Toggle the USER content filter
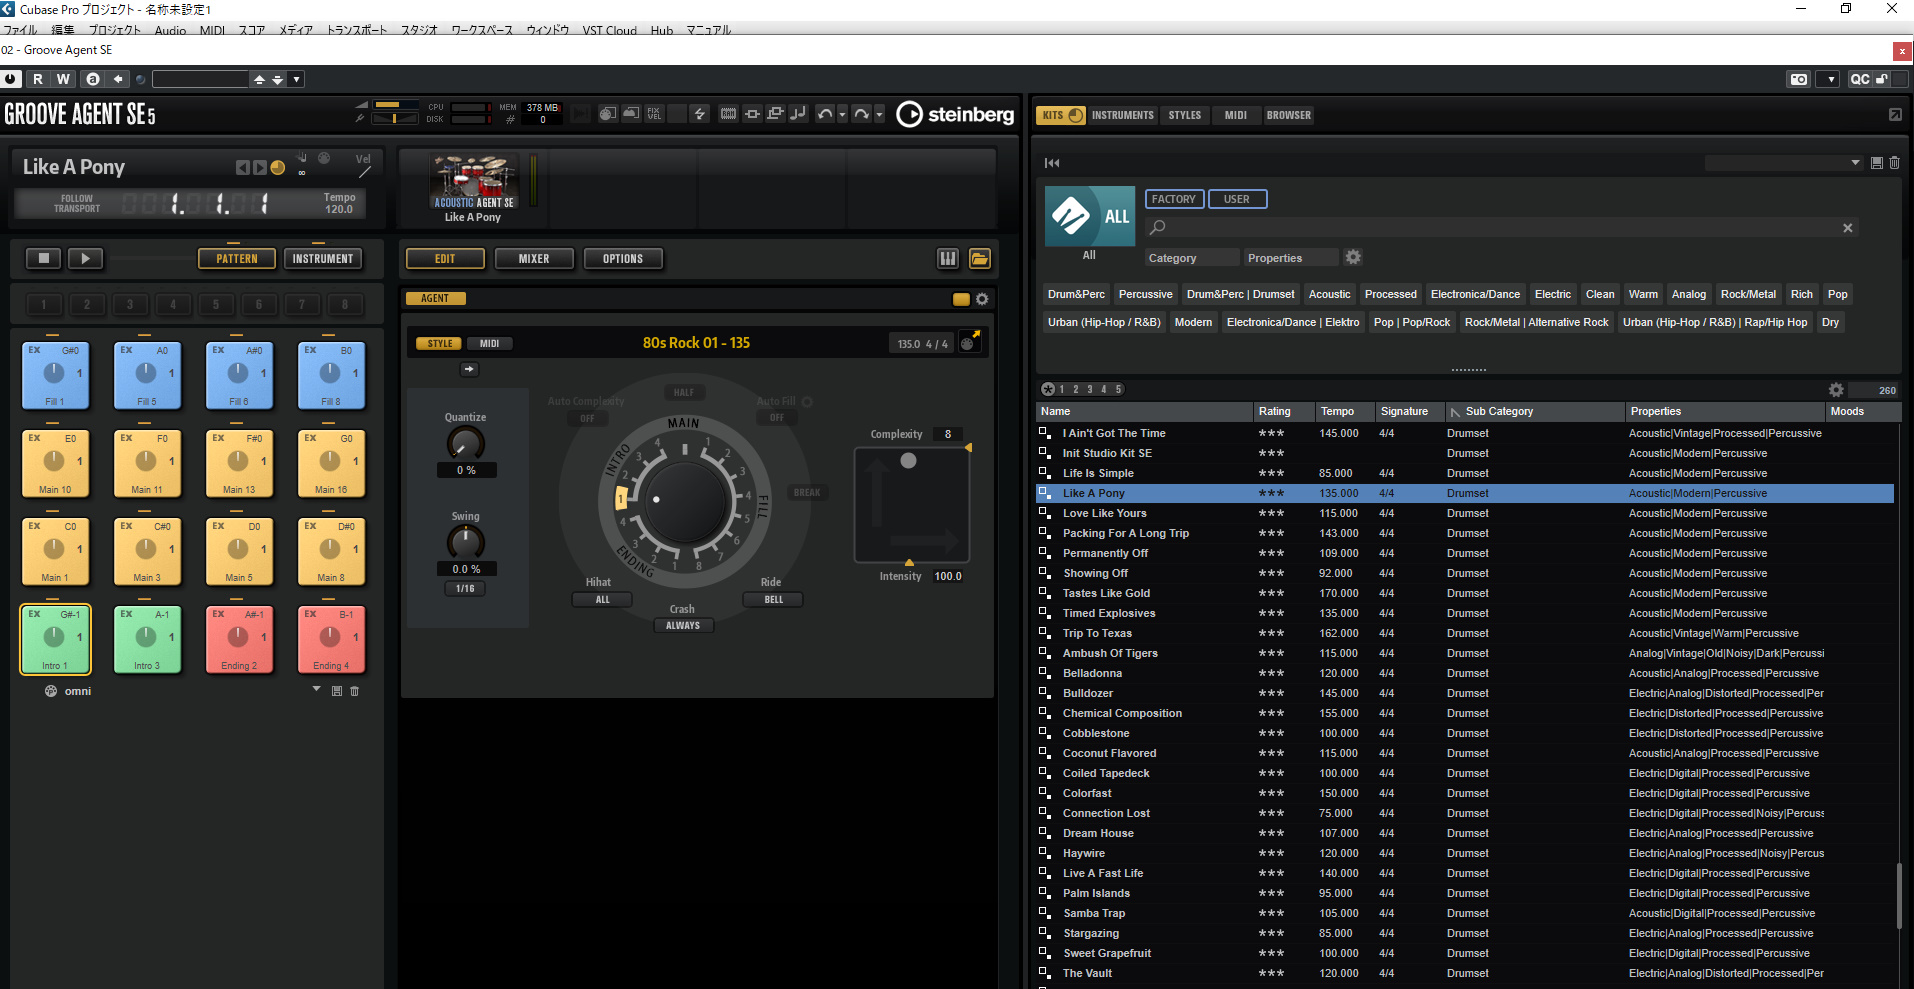This screenshot has height=989, width=1914. 1237,199
